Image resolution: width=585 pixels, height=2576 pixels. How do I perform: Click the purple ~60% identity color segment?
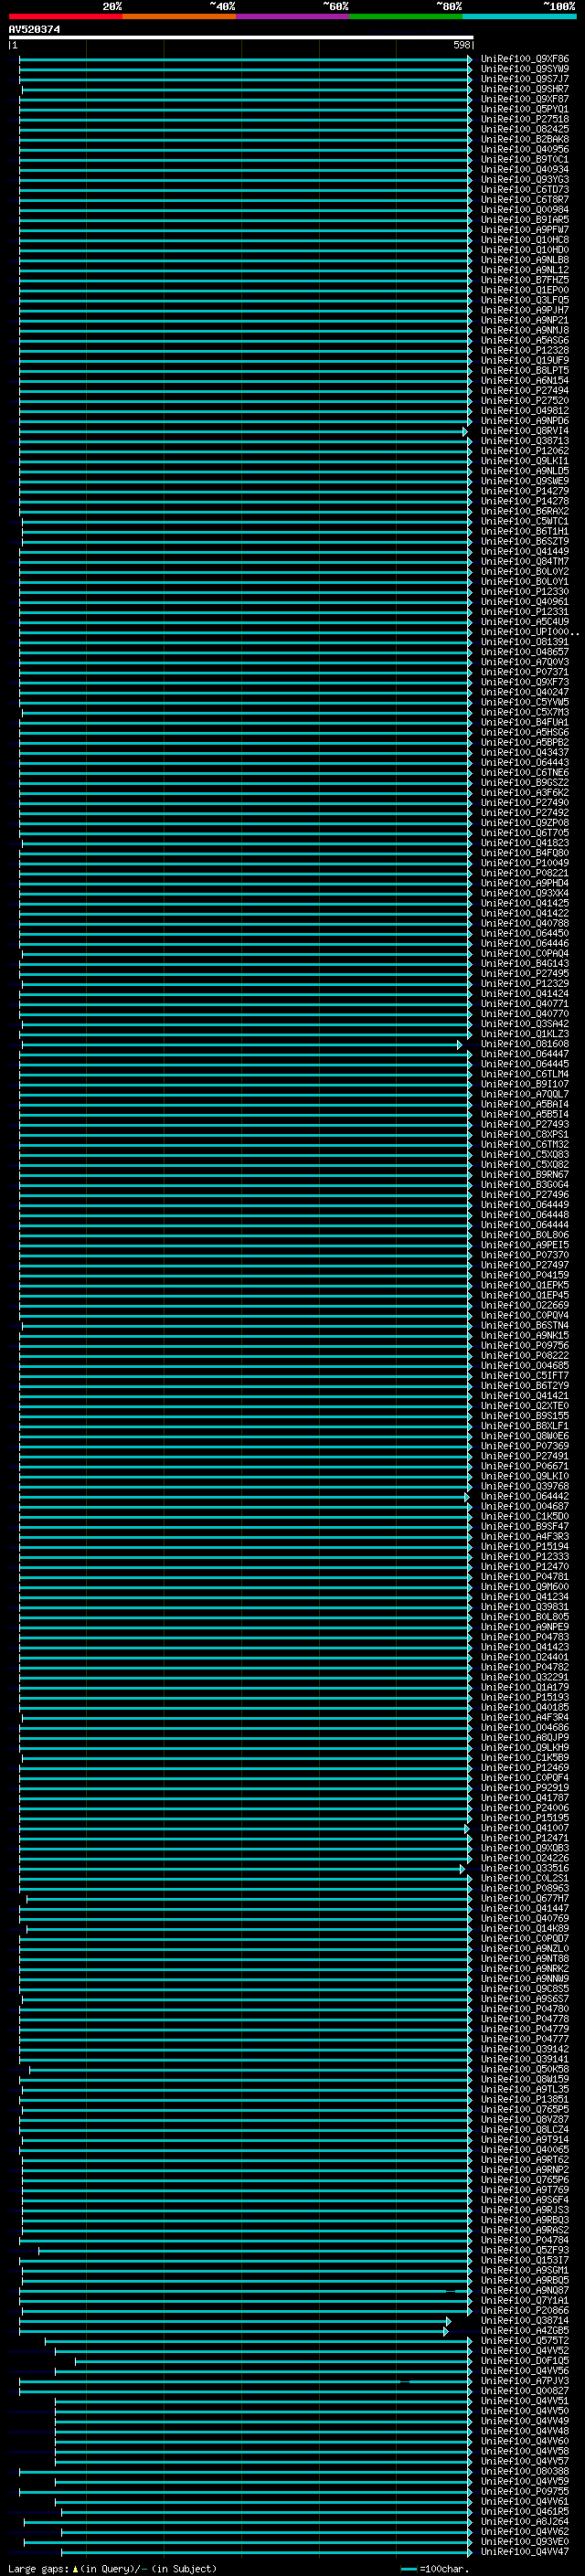(x=292, y=16)
